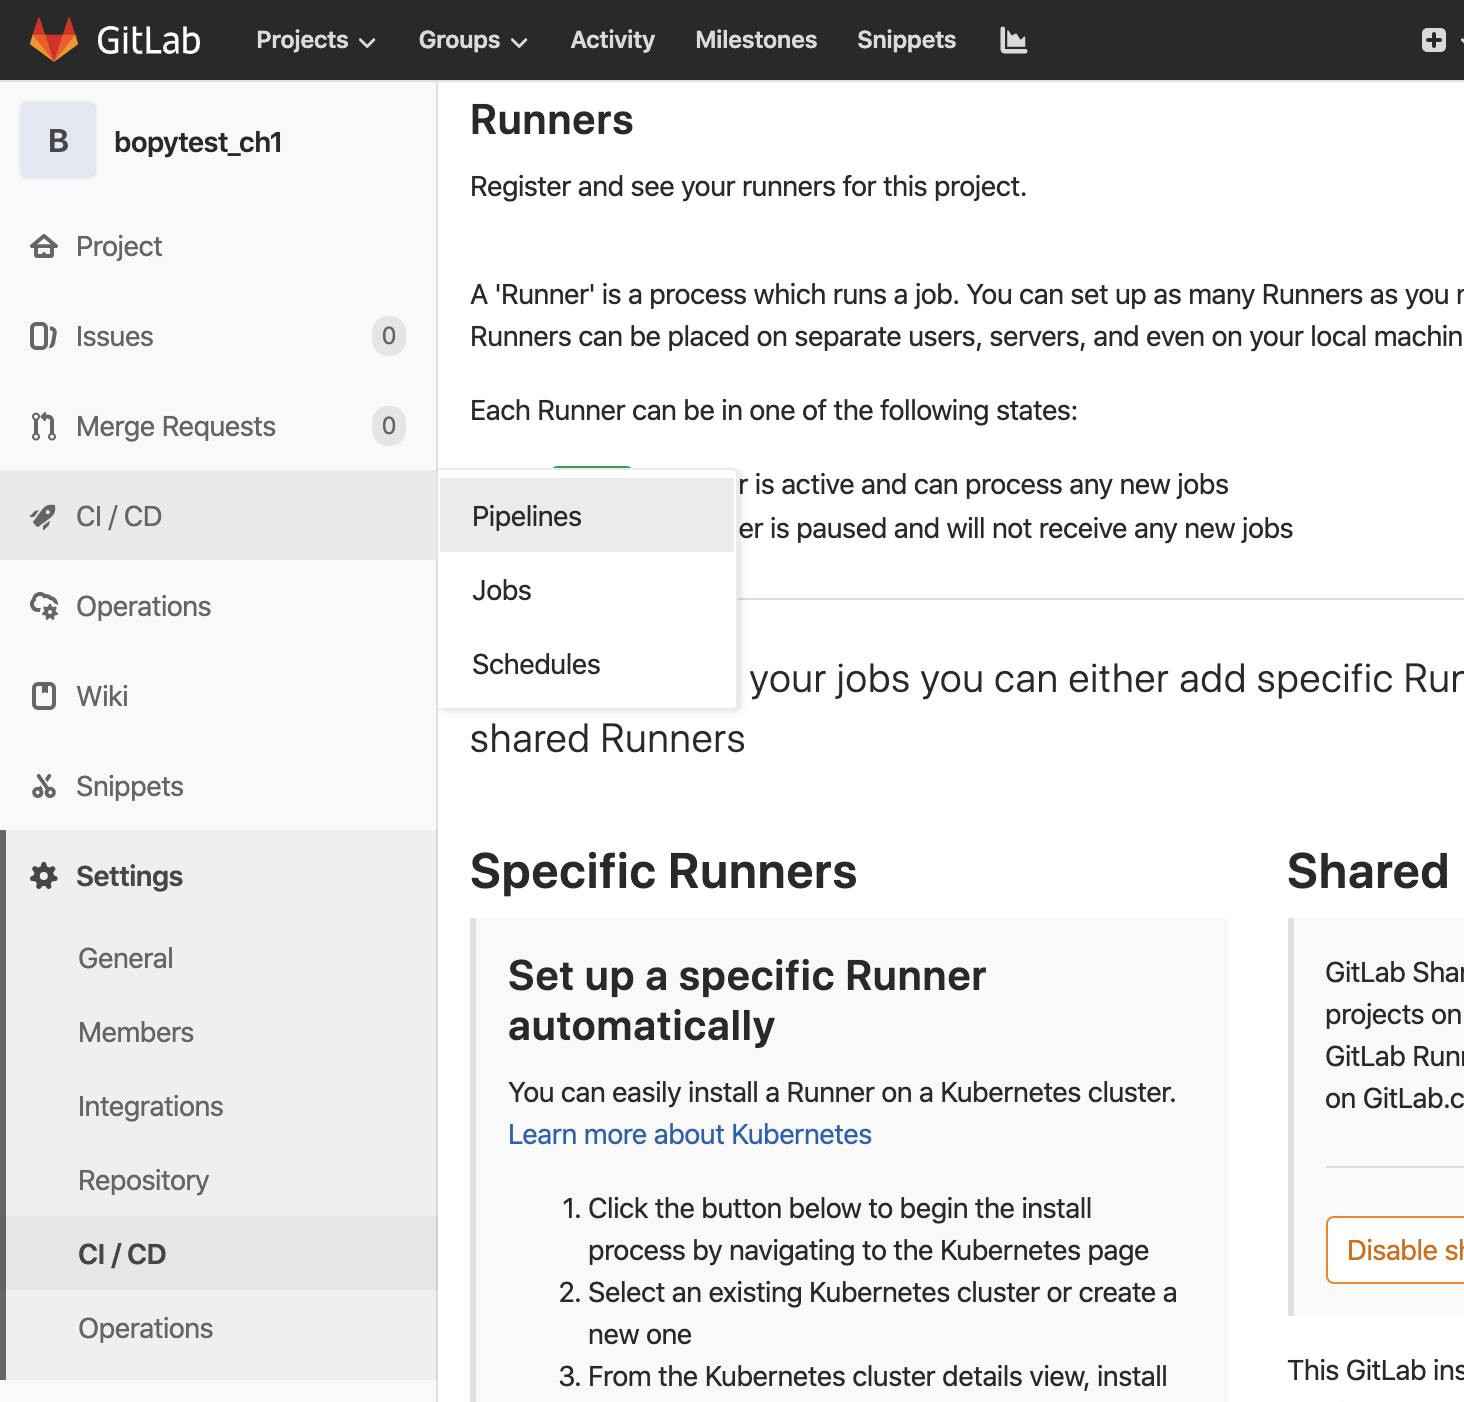Expand the Projects dropdown in navbar

315,40
